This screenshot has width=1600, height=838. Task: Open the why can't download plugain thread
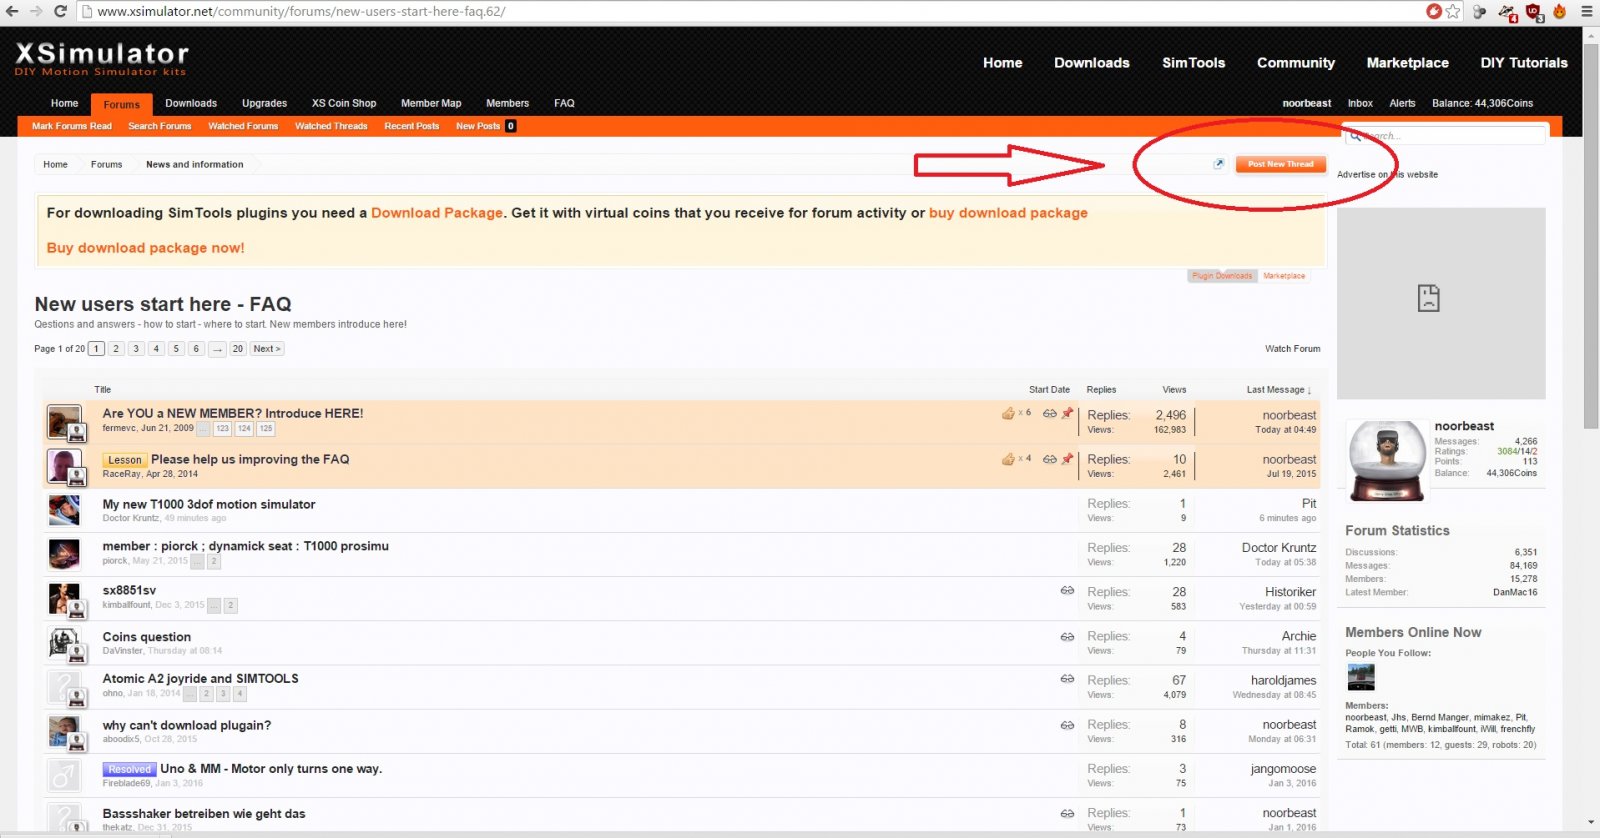[187, 726]
